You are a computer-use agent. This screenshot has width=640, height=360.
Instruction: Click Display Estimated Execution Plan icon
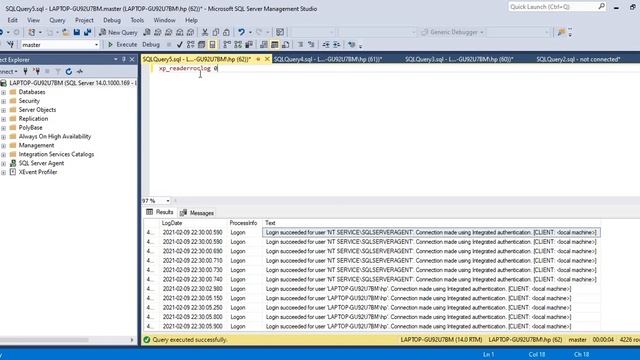point(191,44)
